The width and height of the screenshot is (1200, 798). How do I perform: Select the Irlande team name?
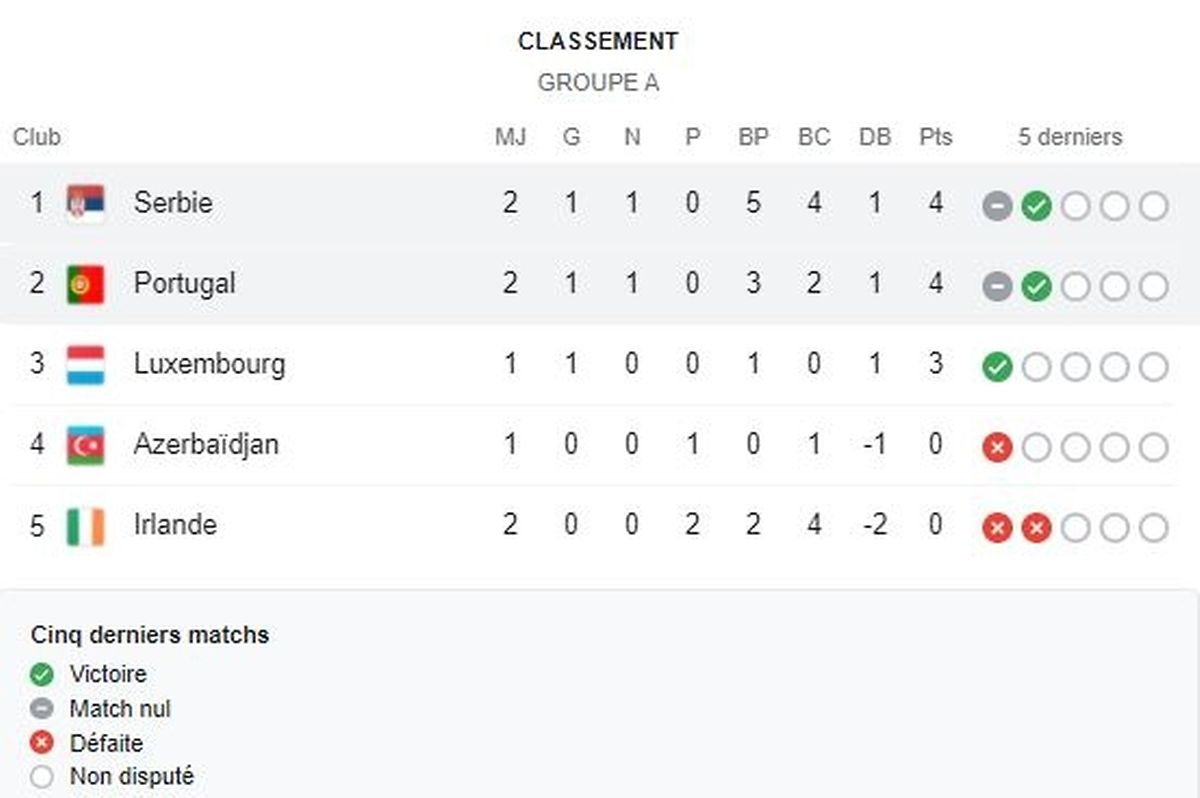175,525
